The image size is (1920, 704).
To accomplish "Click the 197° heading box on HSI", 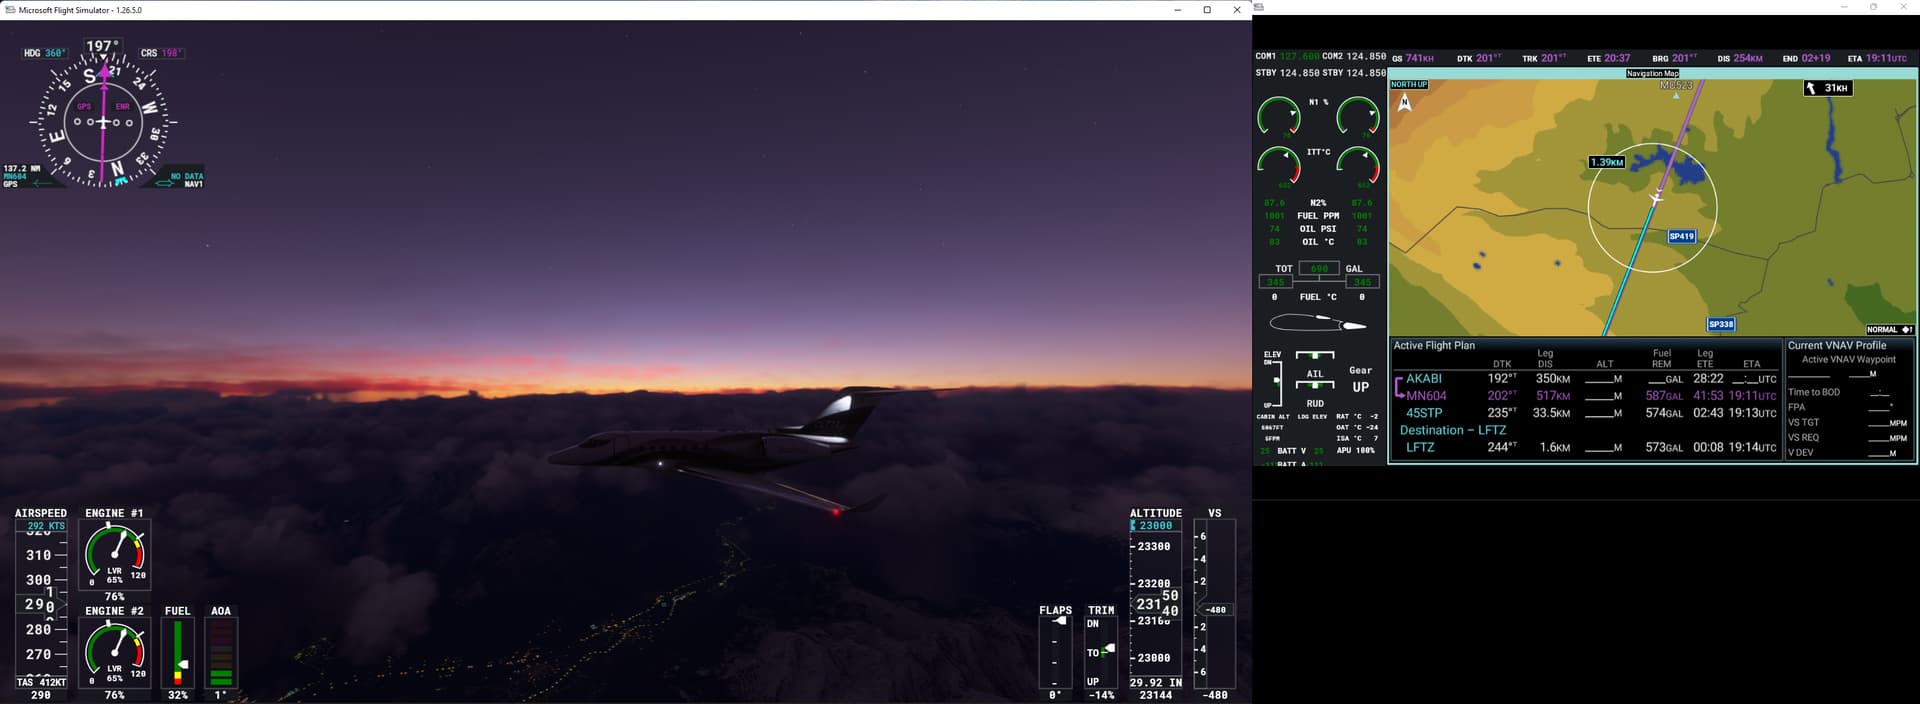I will pos(103,46).
